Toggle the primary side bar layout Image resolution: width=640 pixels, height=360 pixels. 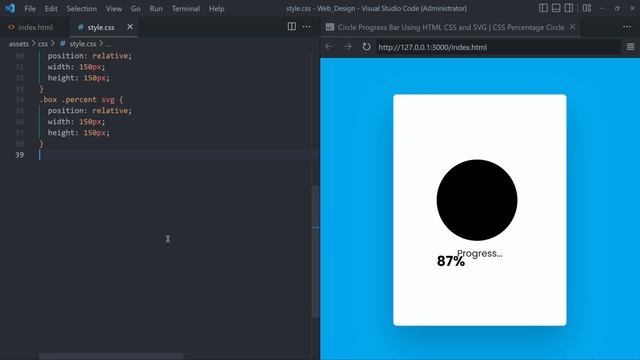point(543,8)
